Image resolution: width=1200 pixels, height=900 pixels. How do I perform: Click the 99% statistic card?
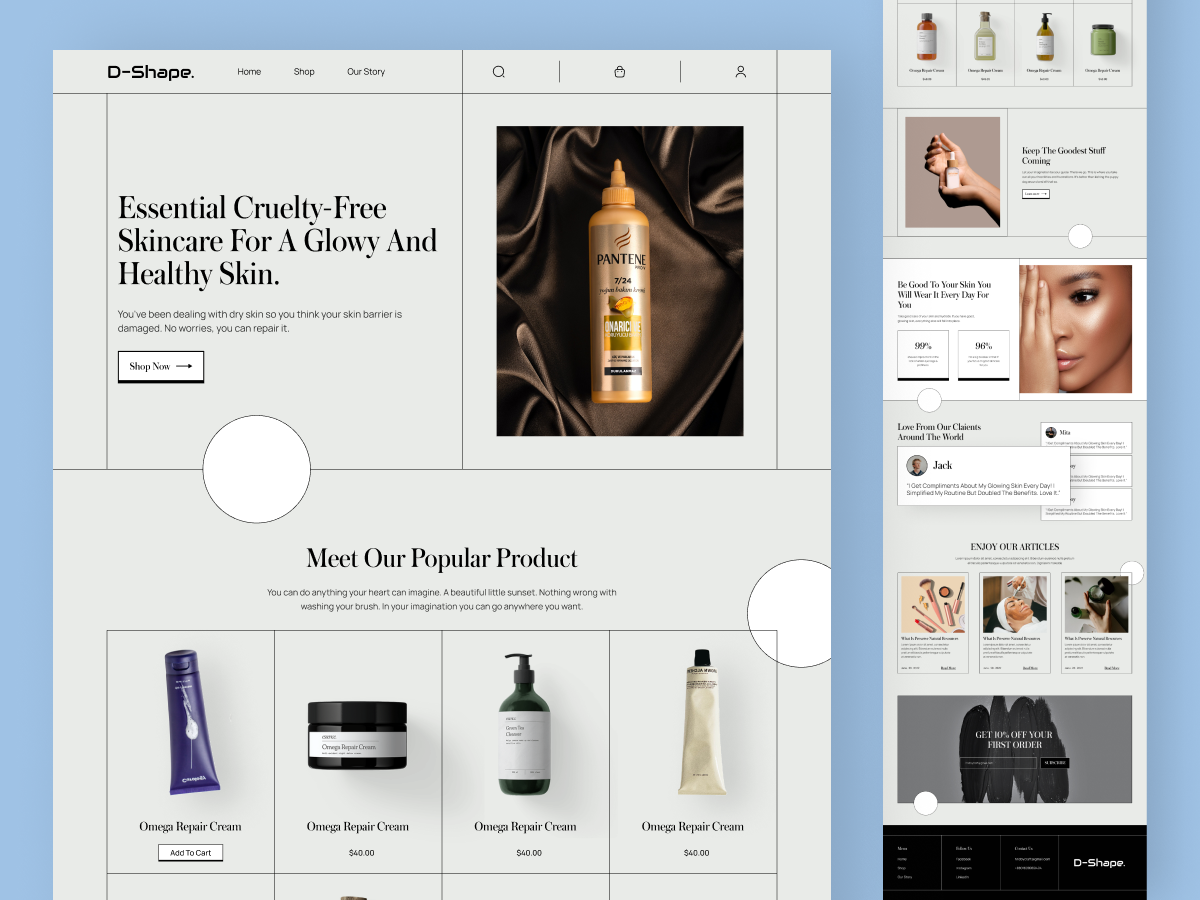click(x=923, y=356)
